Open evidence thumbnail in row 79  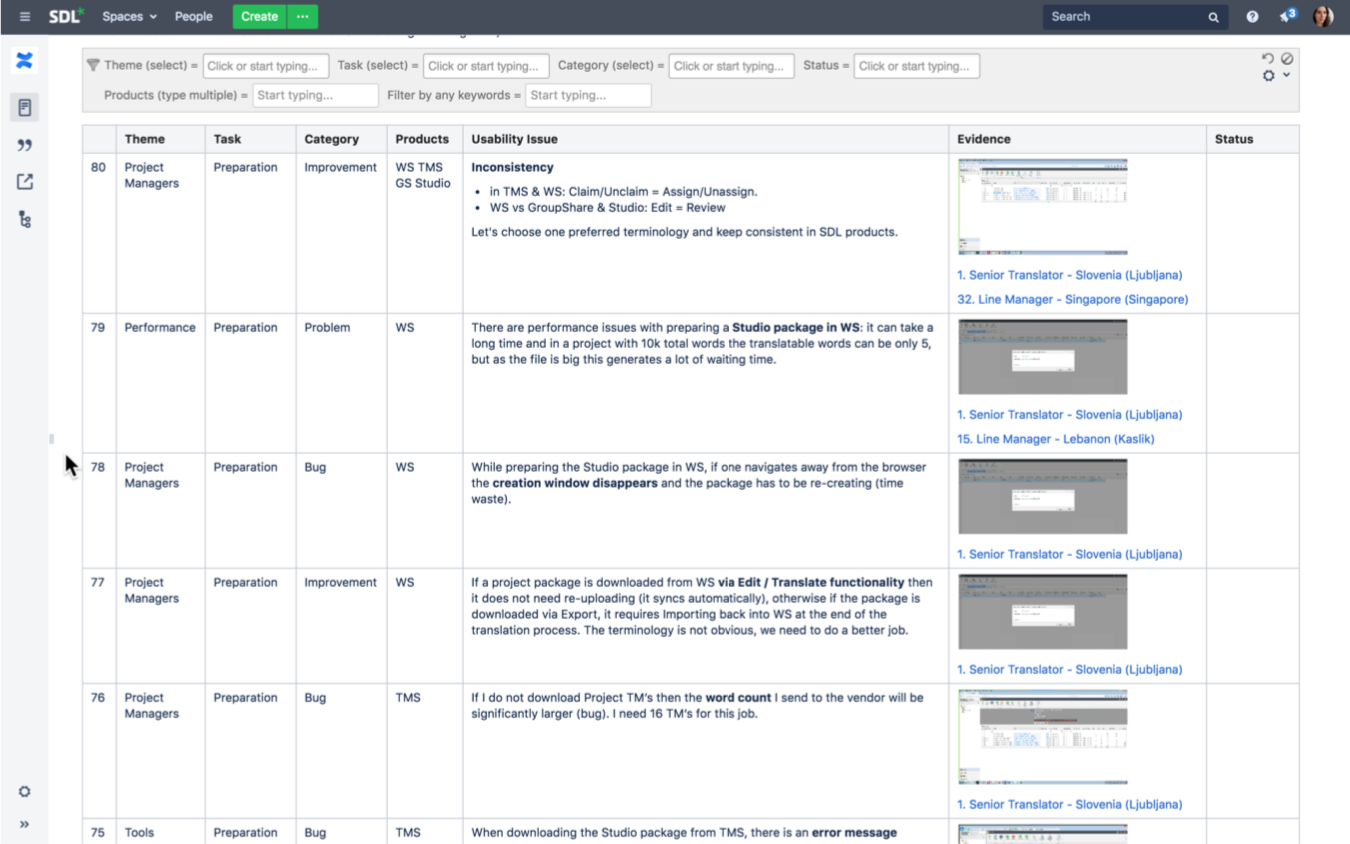tap(1042, 357)
